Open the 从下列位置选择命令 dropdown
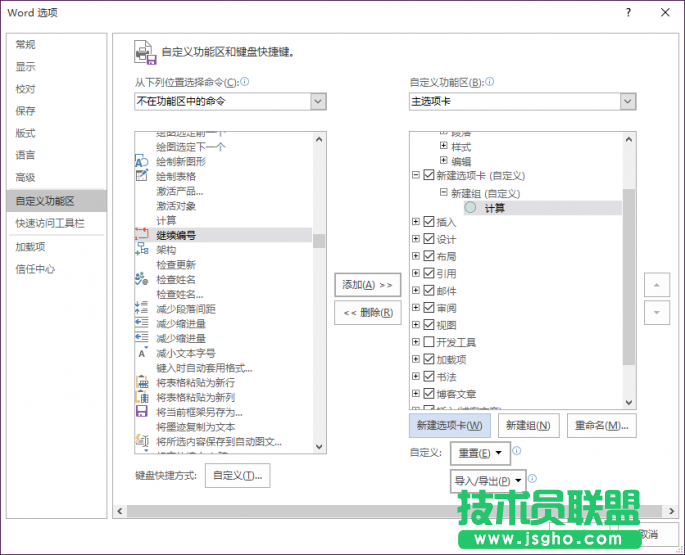The width and height of the screenshot is (685, 555). pyautogui.click(x=318, y=101)
